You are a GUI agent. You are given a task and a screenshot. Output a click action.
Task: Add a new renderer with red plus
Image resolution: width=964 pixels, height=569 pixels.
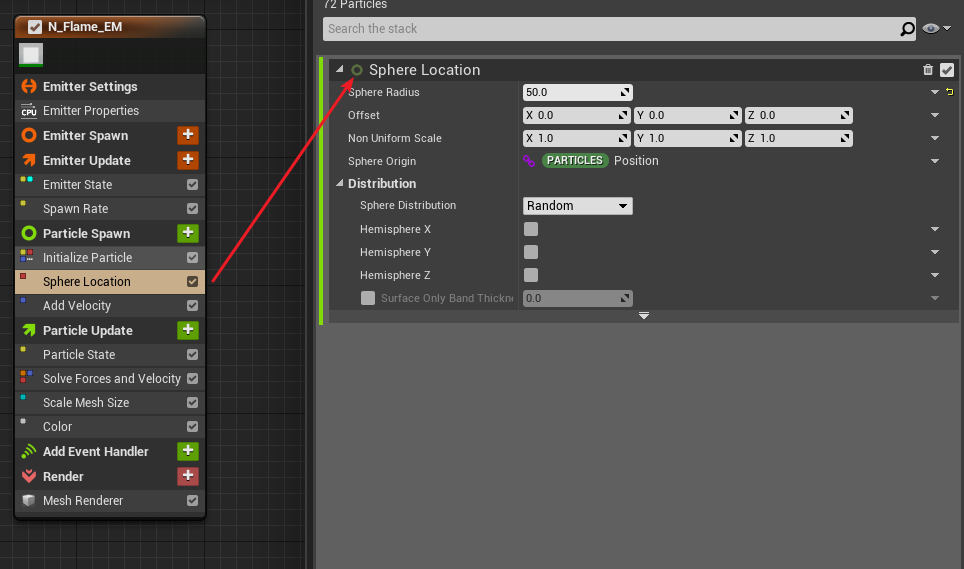pyautogui.click(x=188, y=476)
